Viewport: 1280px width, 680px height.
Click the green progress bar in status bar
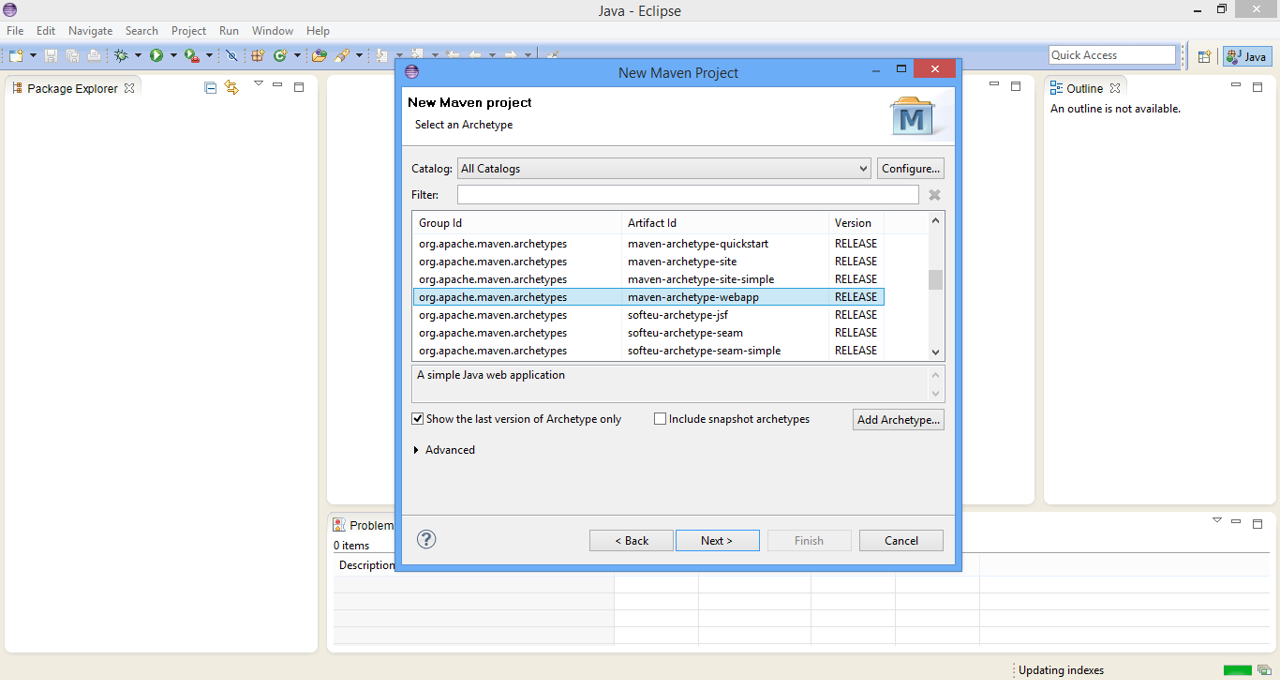click(1237, 670)
